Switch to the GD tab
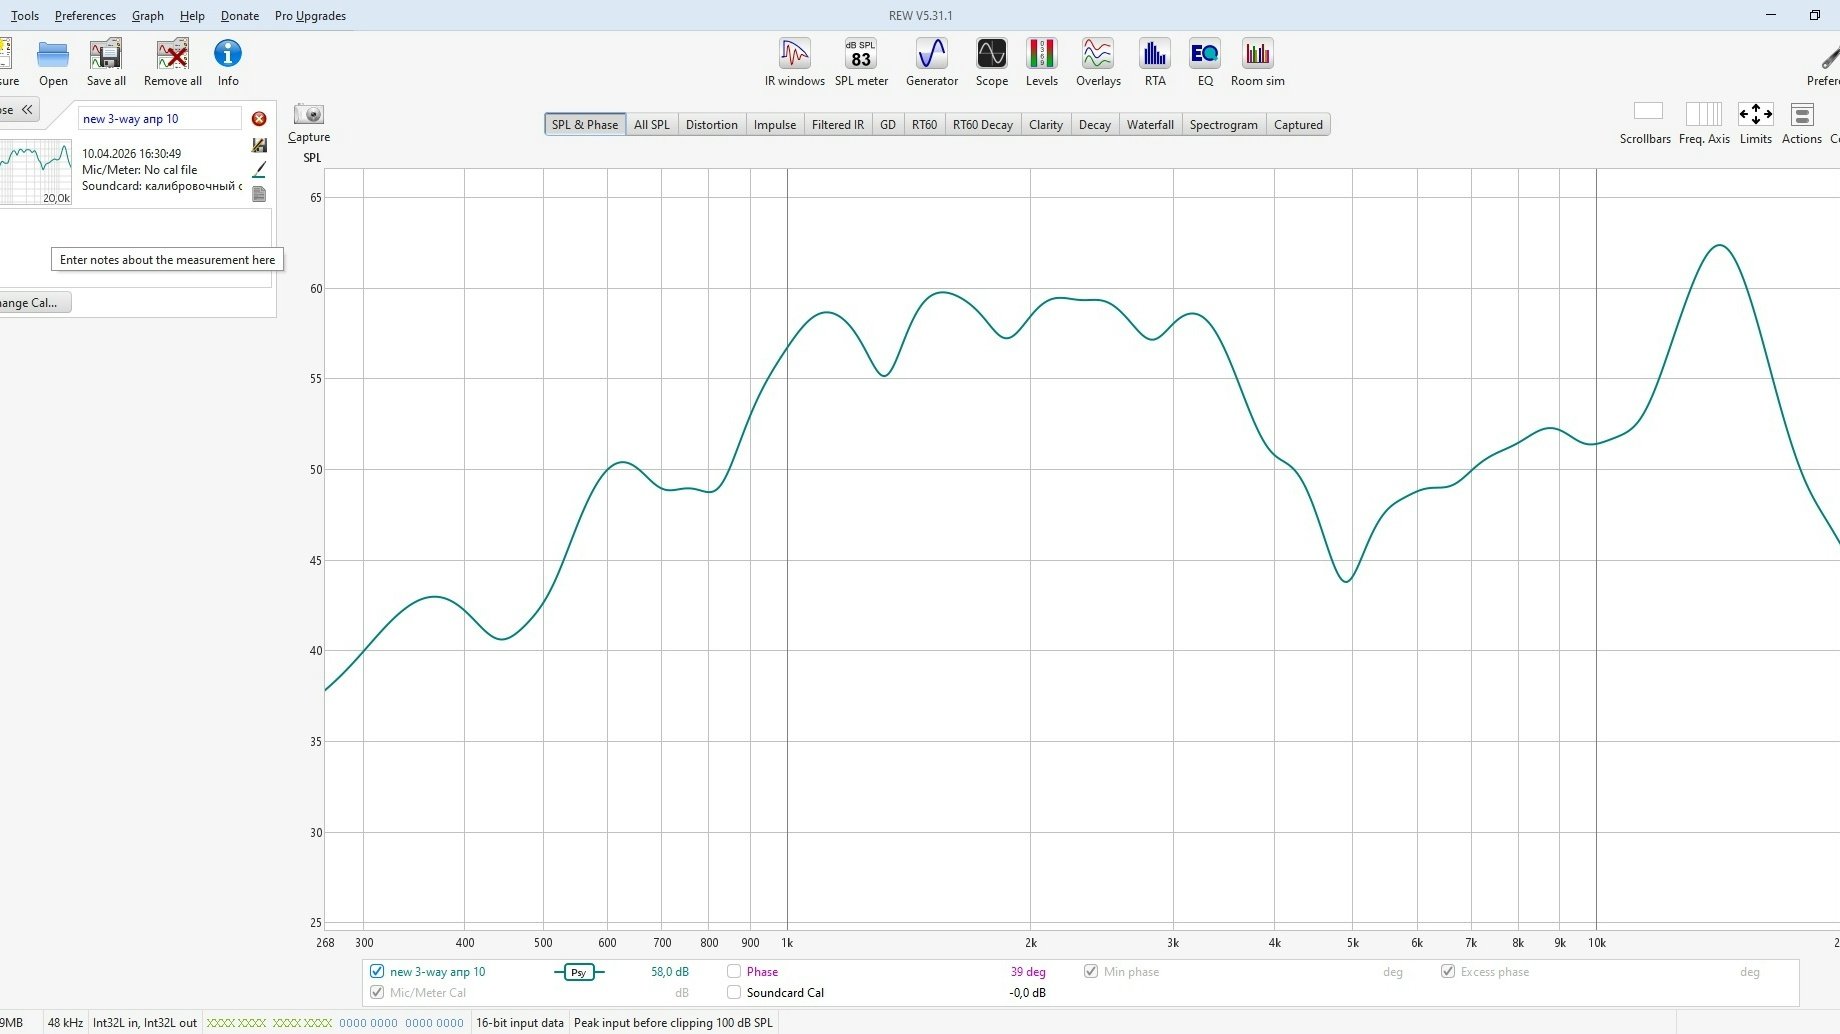 pyautogui.click(x=888, y=125)
